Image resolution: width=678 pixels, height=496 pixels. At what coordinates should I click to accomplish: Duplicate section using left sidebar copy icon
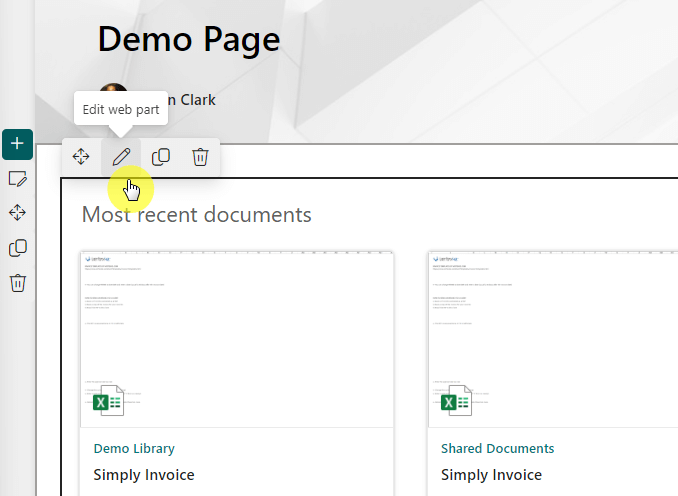[x=18, y=248]
